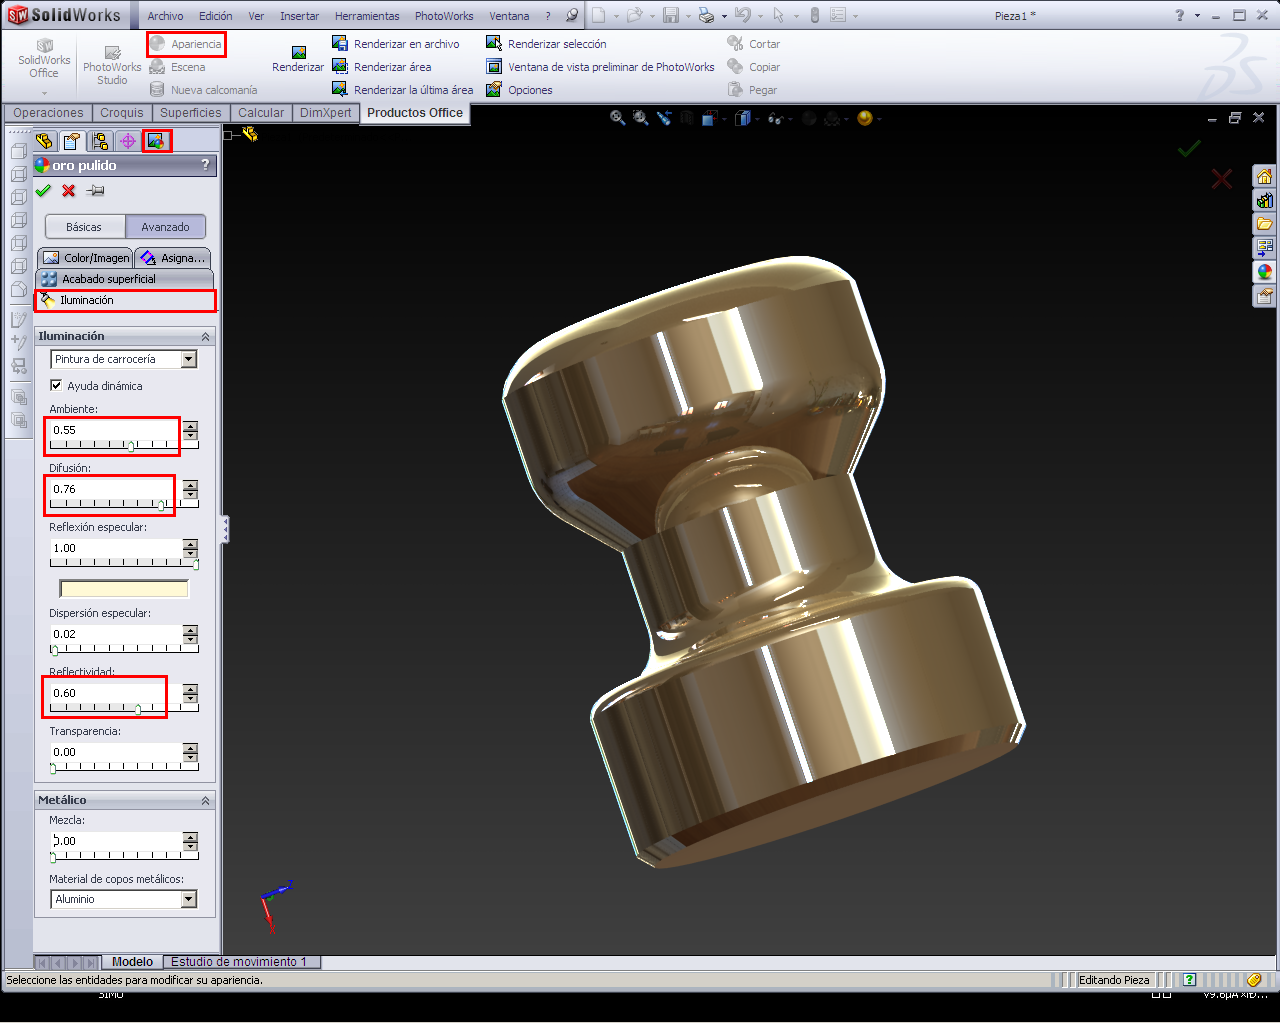The image size is (1280, 1024).
Task: Increase Transparencia with up stepper arrow
Action: coord(191,747)
